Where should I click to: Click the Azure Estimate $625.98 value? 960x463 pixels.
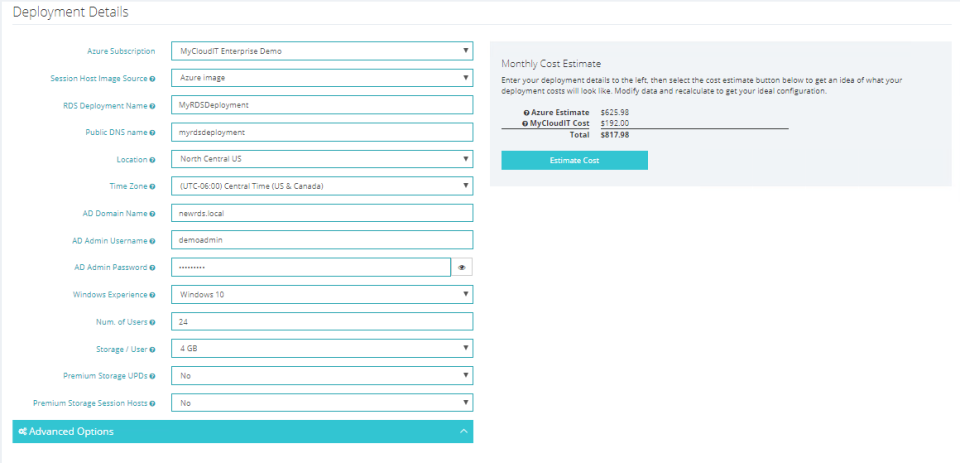tap(615, 113)
